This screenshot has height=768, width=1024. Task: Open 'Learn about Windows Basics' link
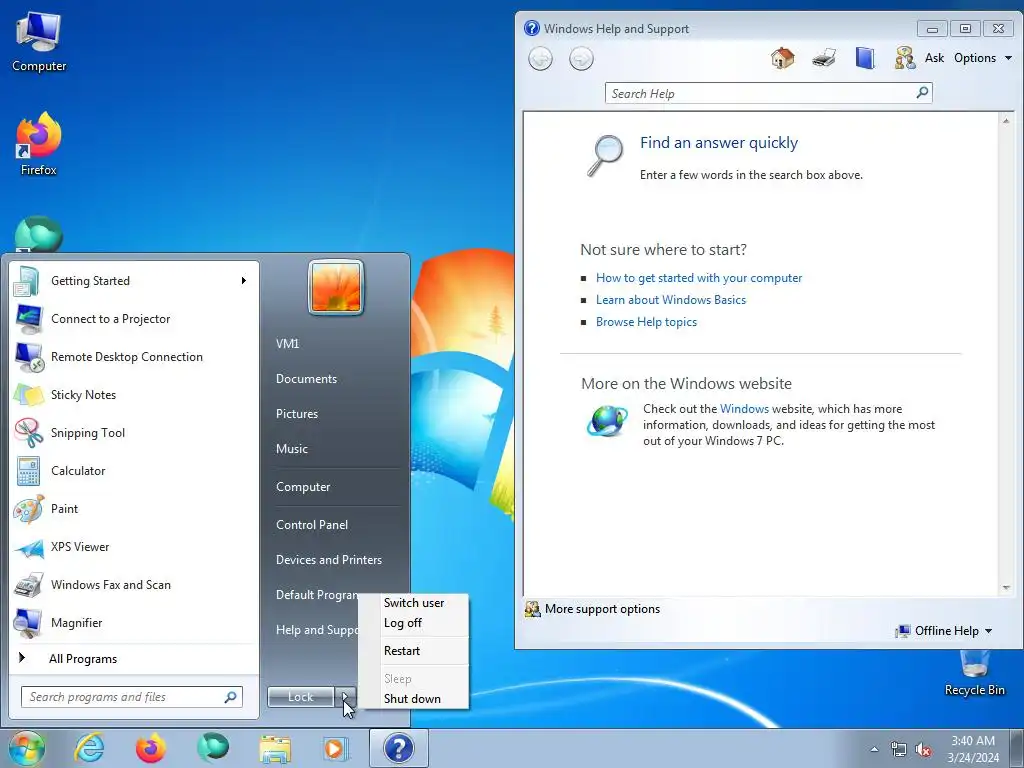pyautogui.click(x=671, y=300)
